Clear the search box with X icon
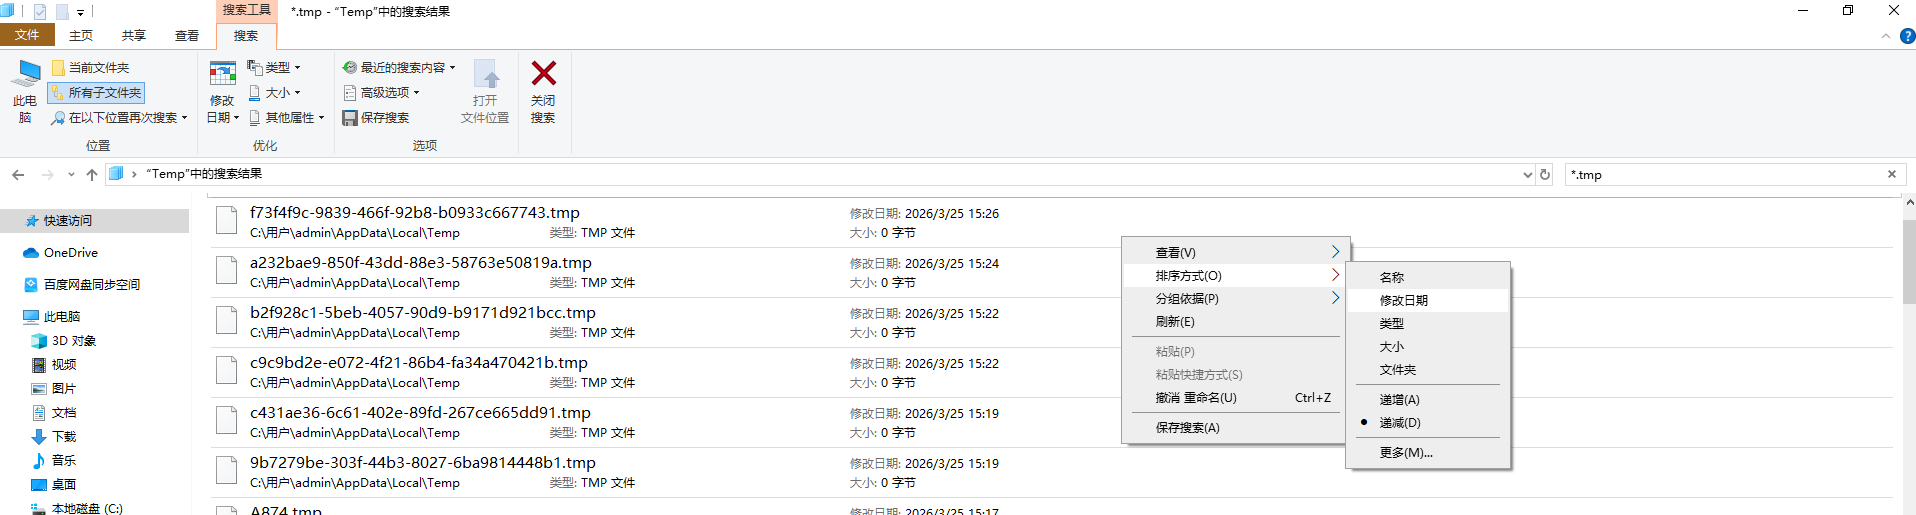This screenshot has width=1916, height=515. pos(1892,174)
